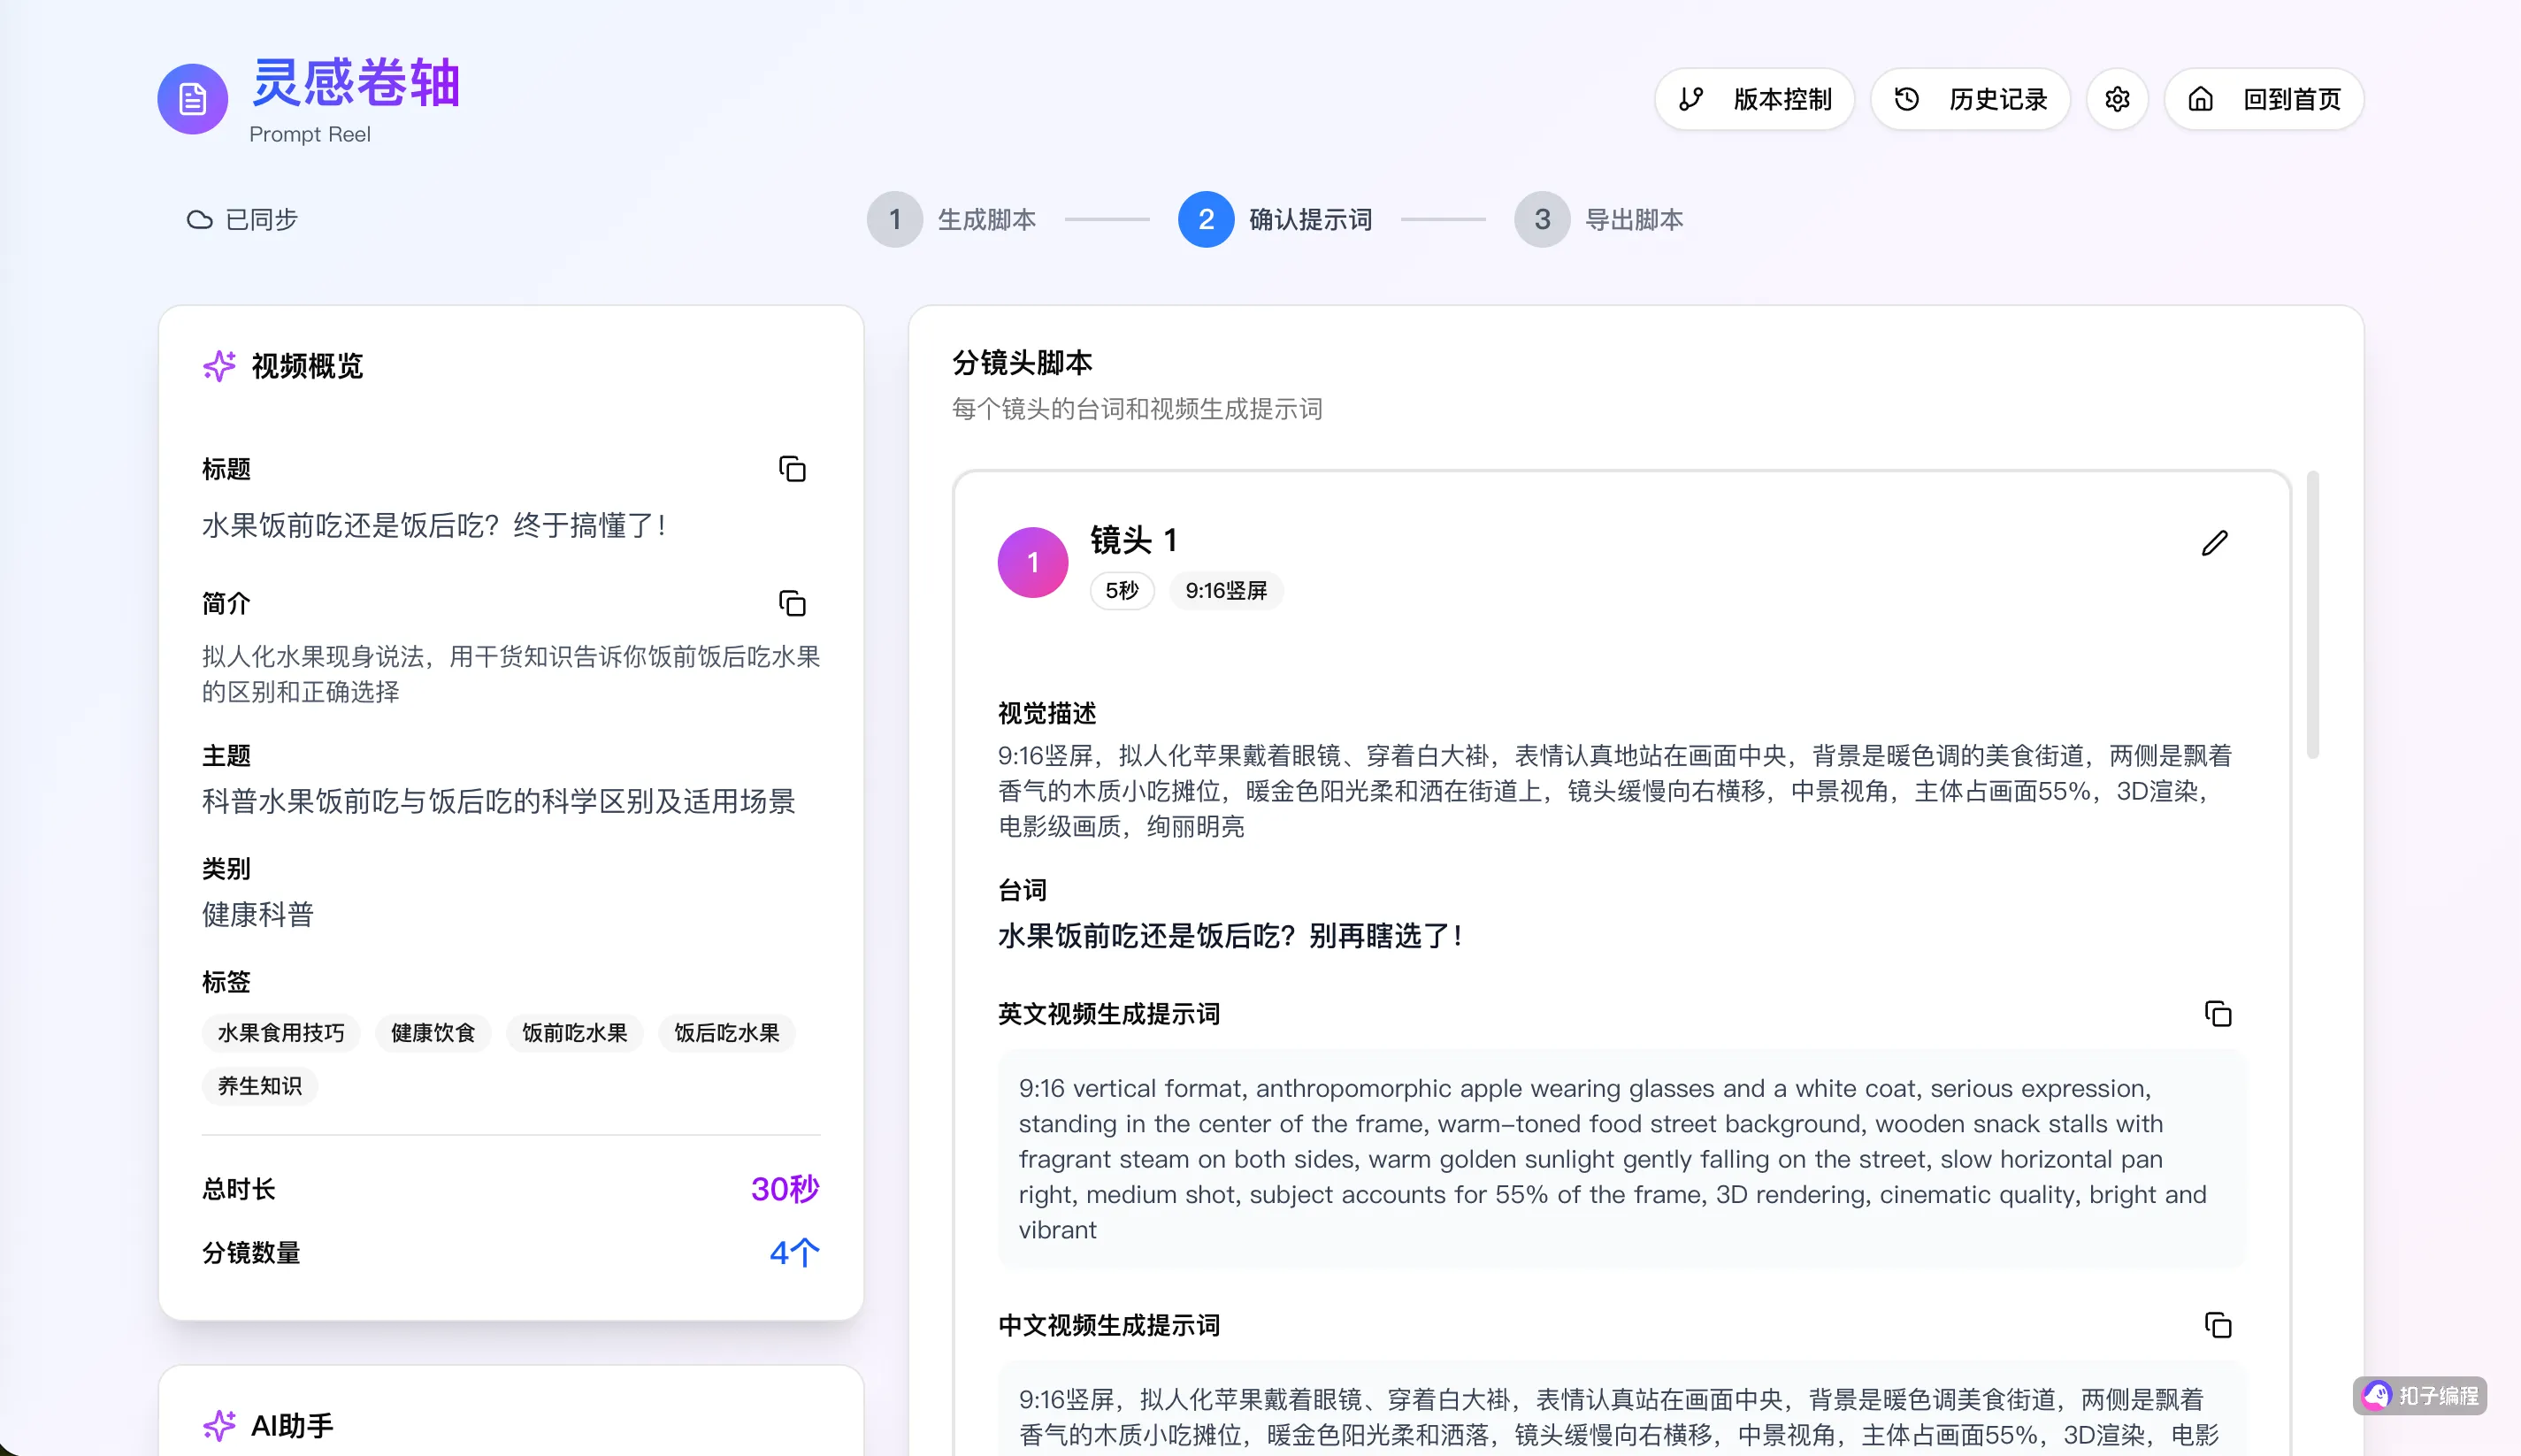Open 版本控制 version control
The height and width of the screenshot is (1456, 2521).
pos(1754,99)
